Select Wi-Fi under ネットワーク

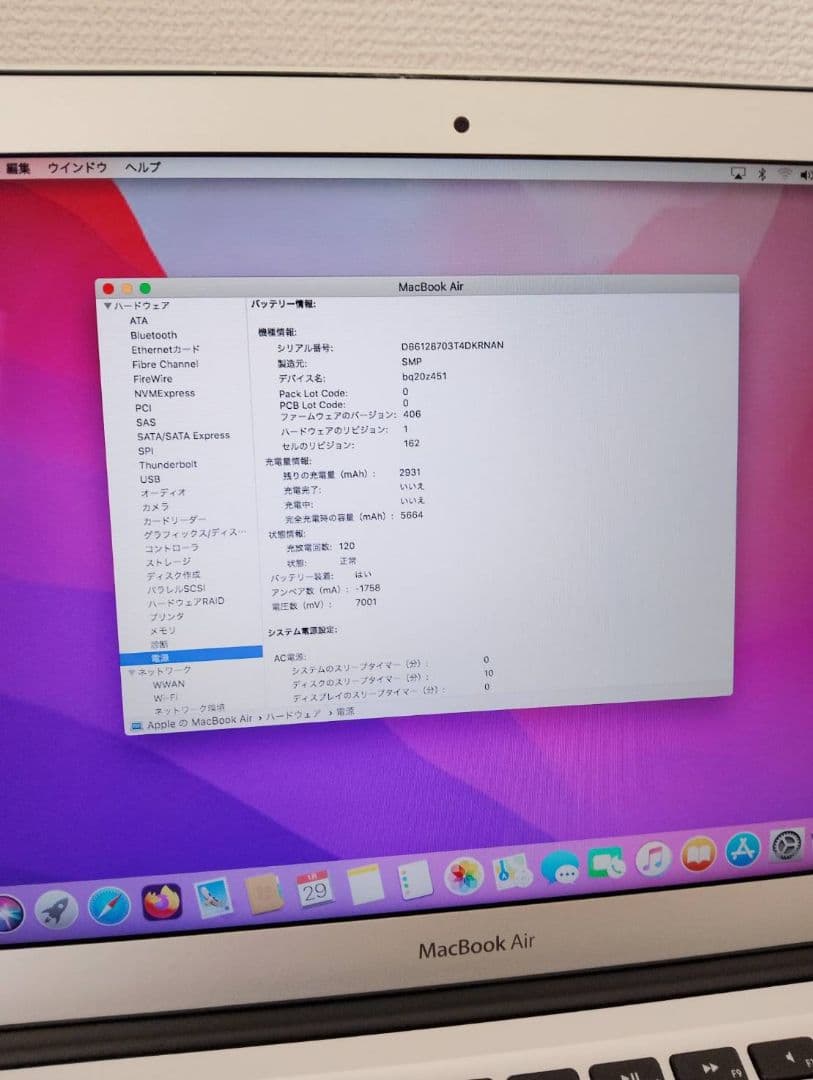[163, 696]
